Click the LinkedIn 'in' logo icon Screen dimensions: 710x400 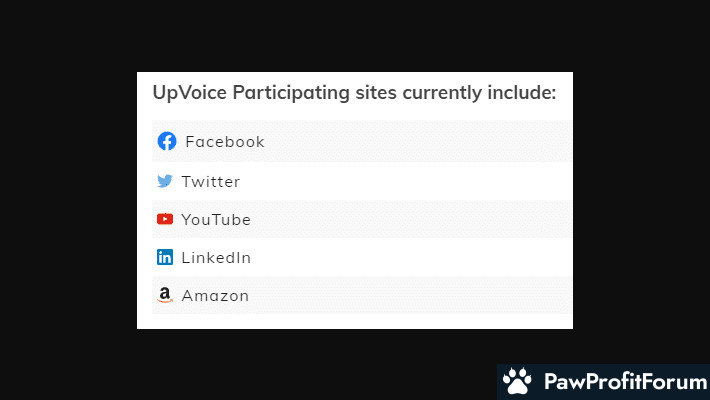coord(165,257)
